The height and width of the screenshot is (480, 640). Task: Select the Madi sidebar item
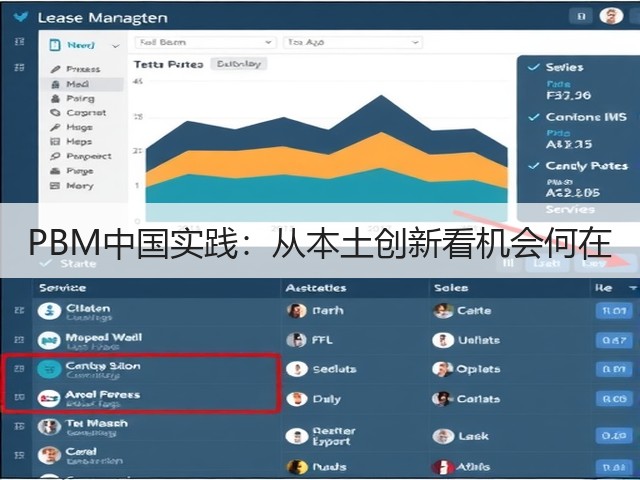82,84
